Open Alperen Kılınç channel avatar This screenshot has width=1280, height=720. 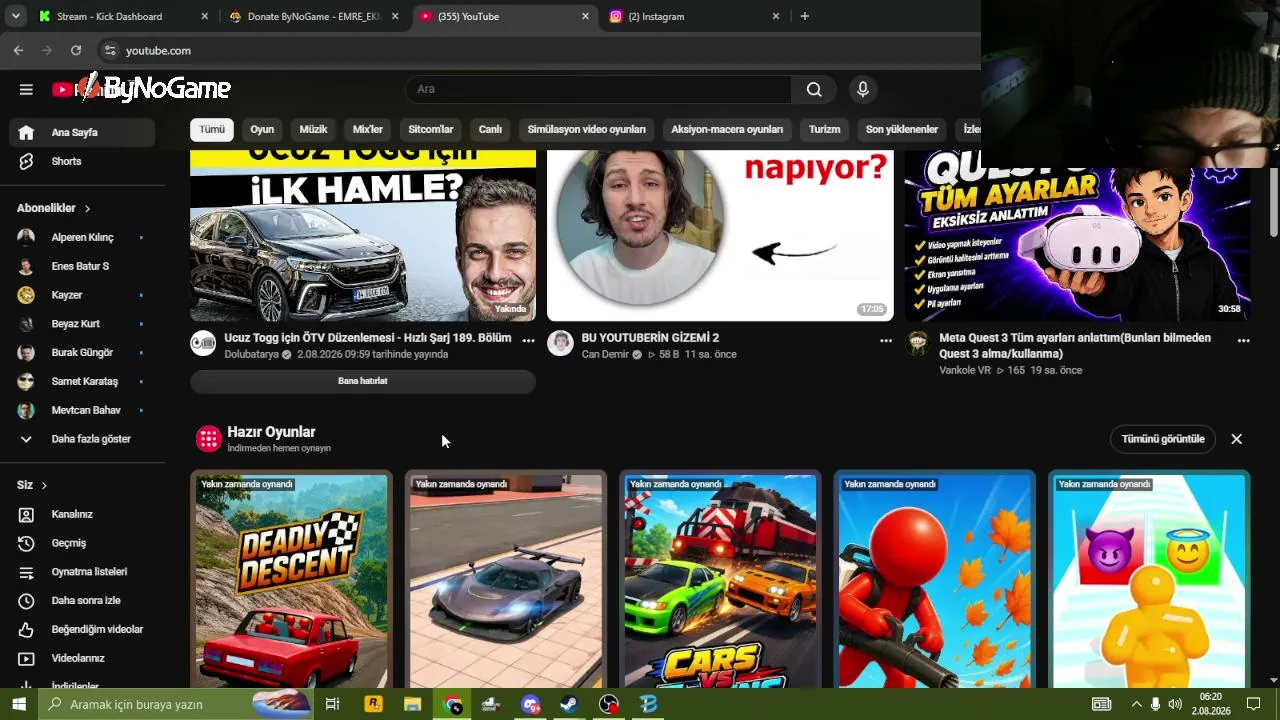(26, 237)
